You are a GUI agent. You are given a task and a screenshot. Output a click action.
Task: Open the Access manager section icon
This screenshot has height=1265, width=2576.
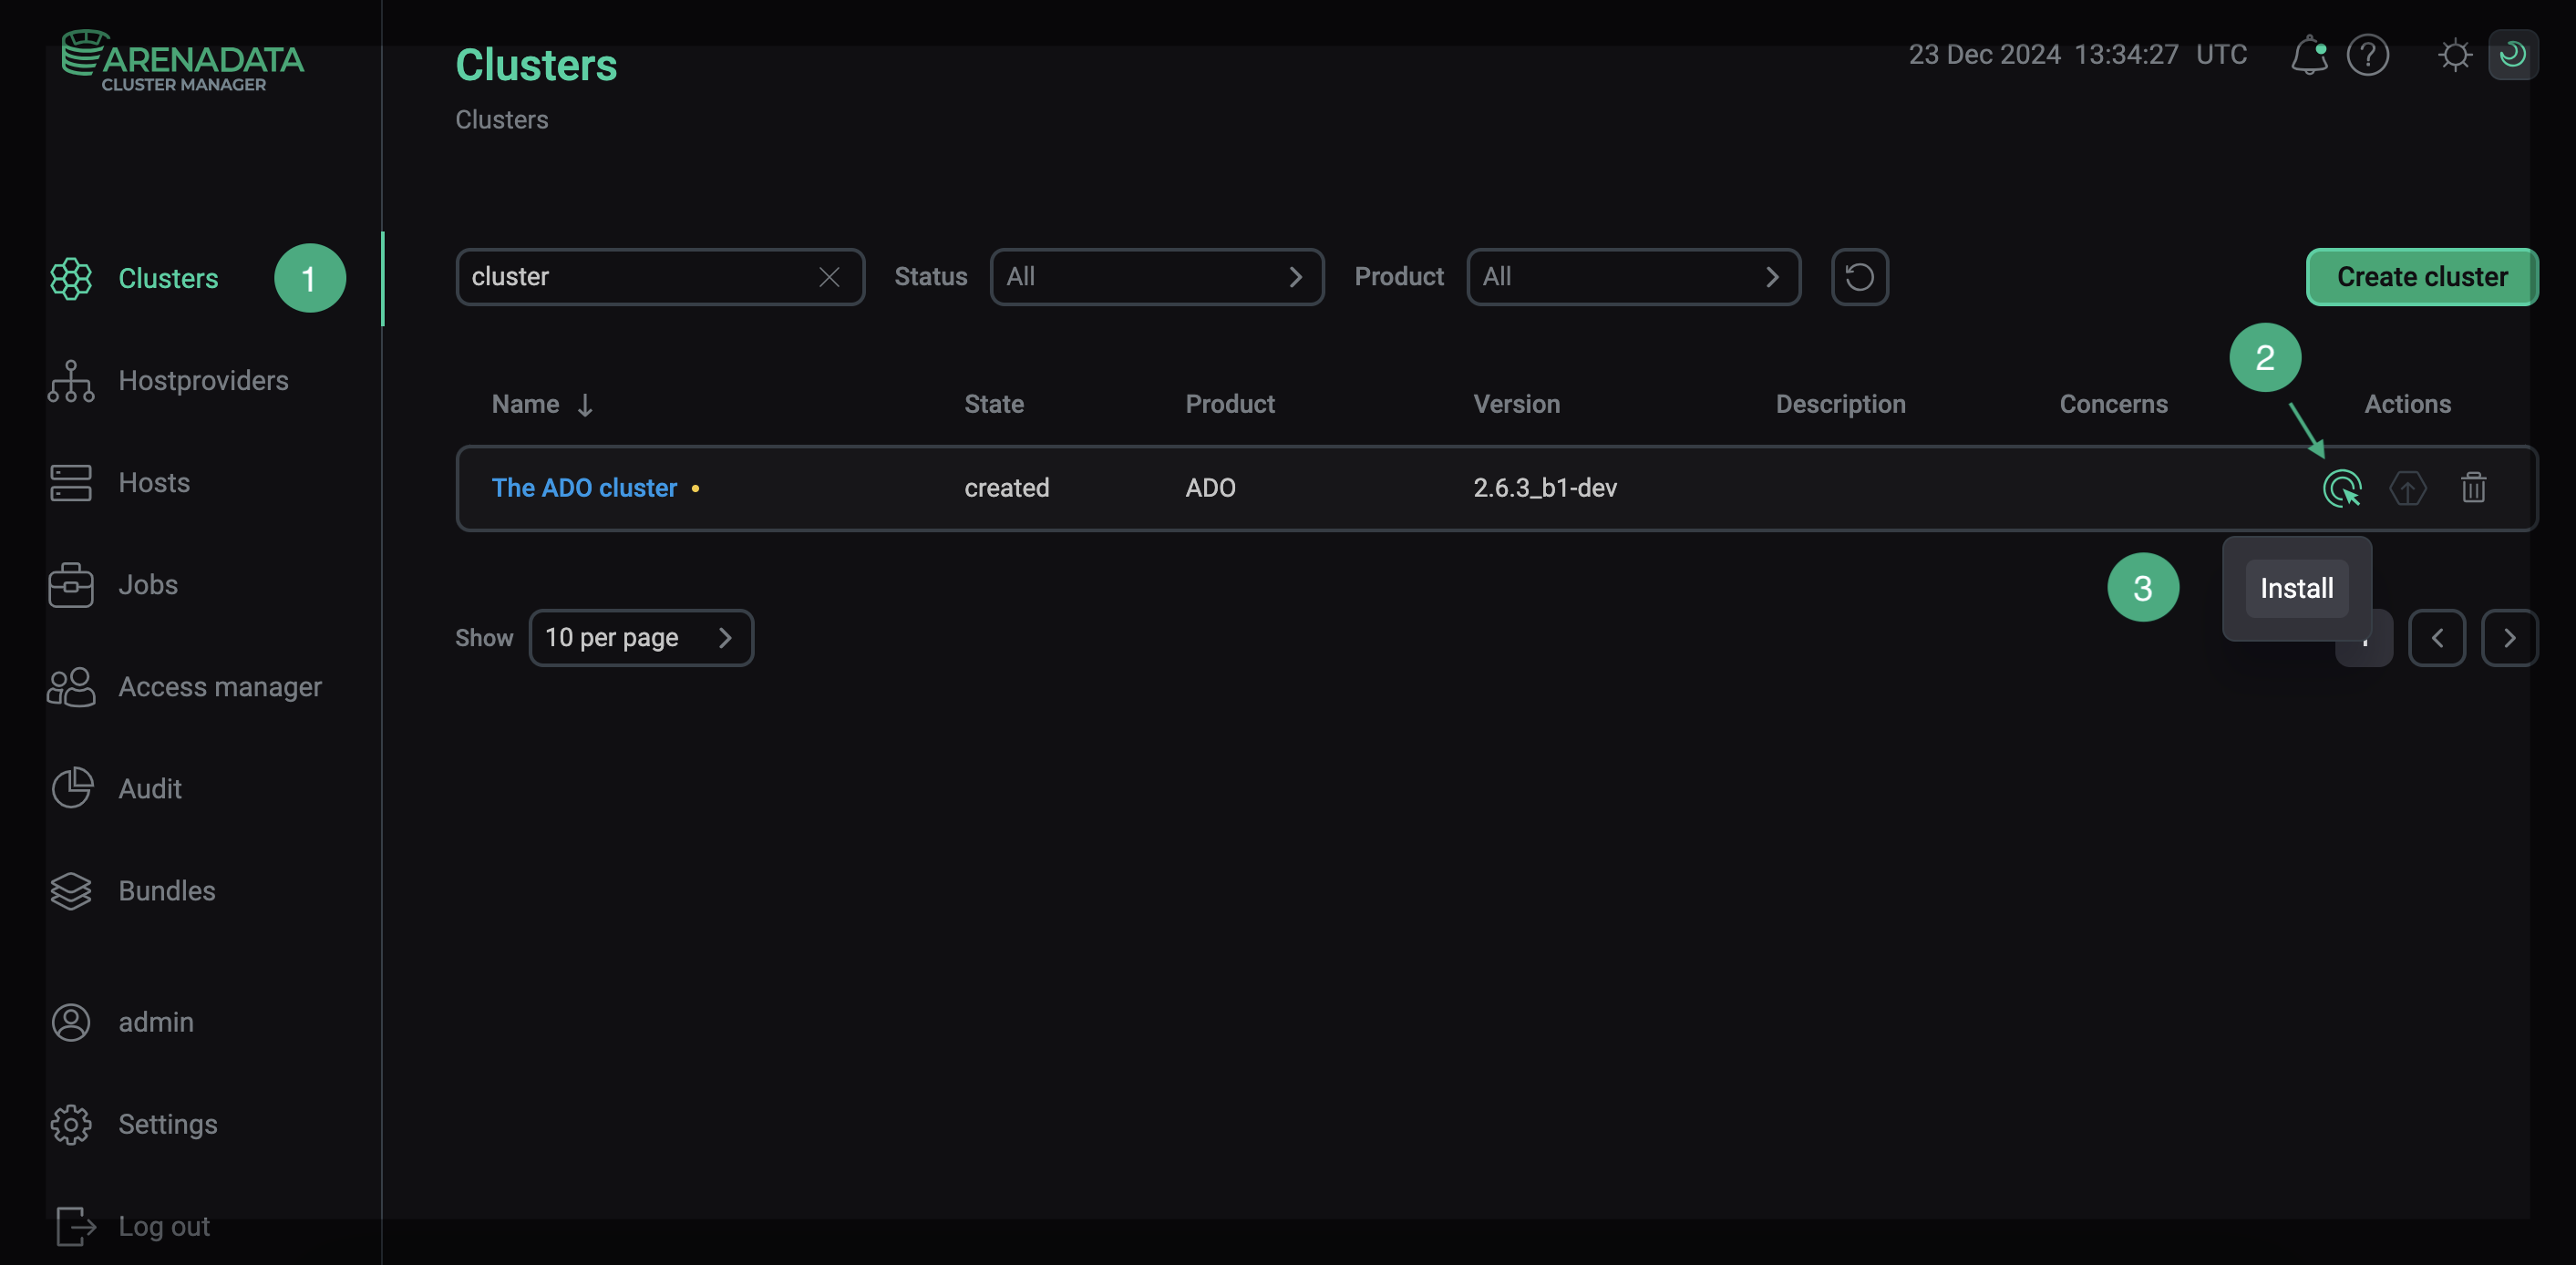click(70, 687)
